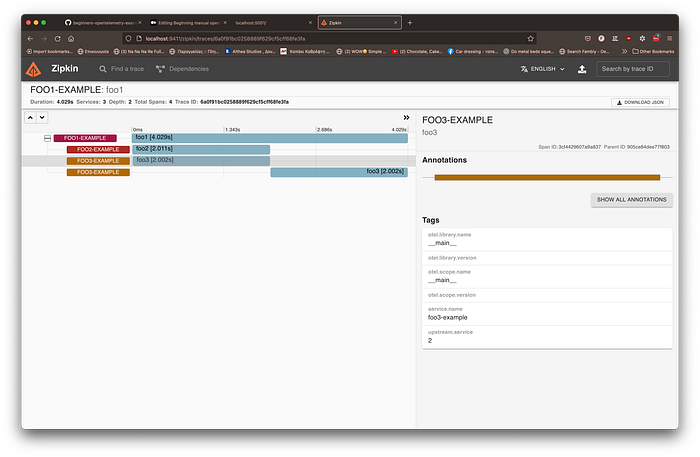
Task: Close the Zipkin browser tab
Action: [396, 23]
